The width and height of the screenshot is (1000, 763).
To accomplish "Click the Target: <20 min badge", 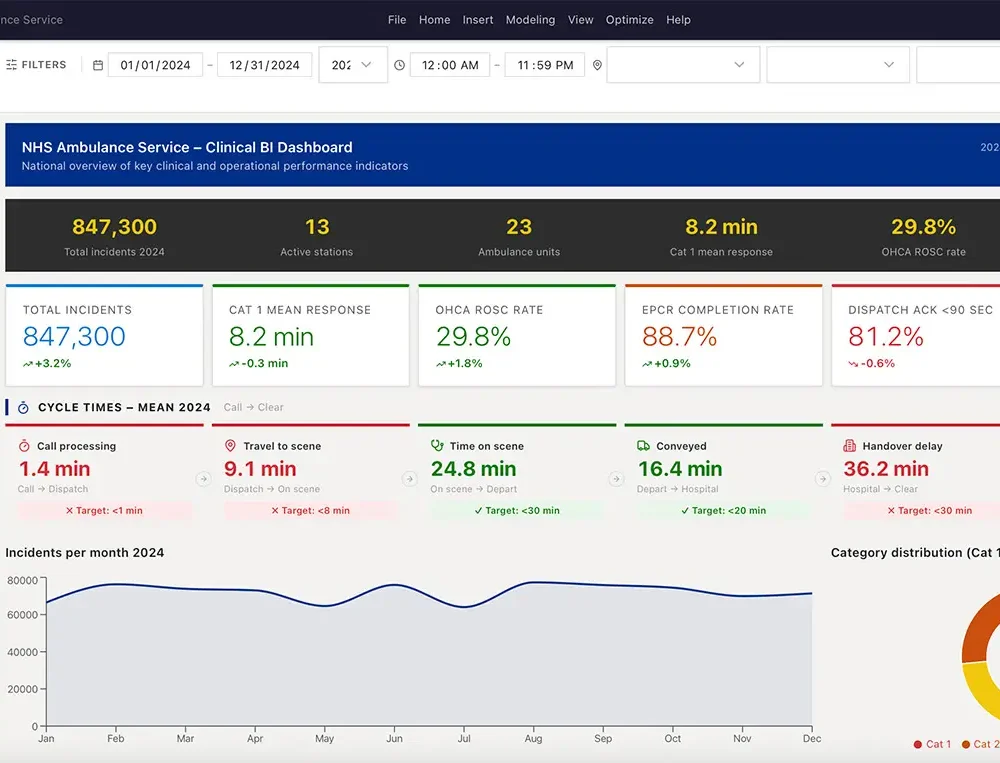I will [x=724, y=510].
